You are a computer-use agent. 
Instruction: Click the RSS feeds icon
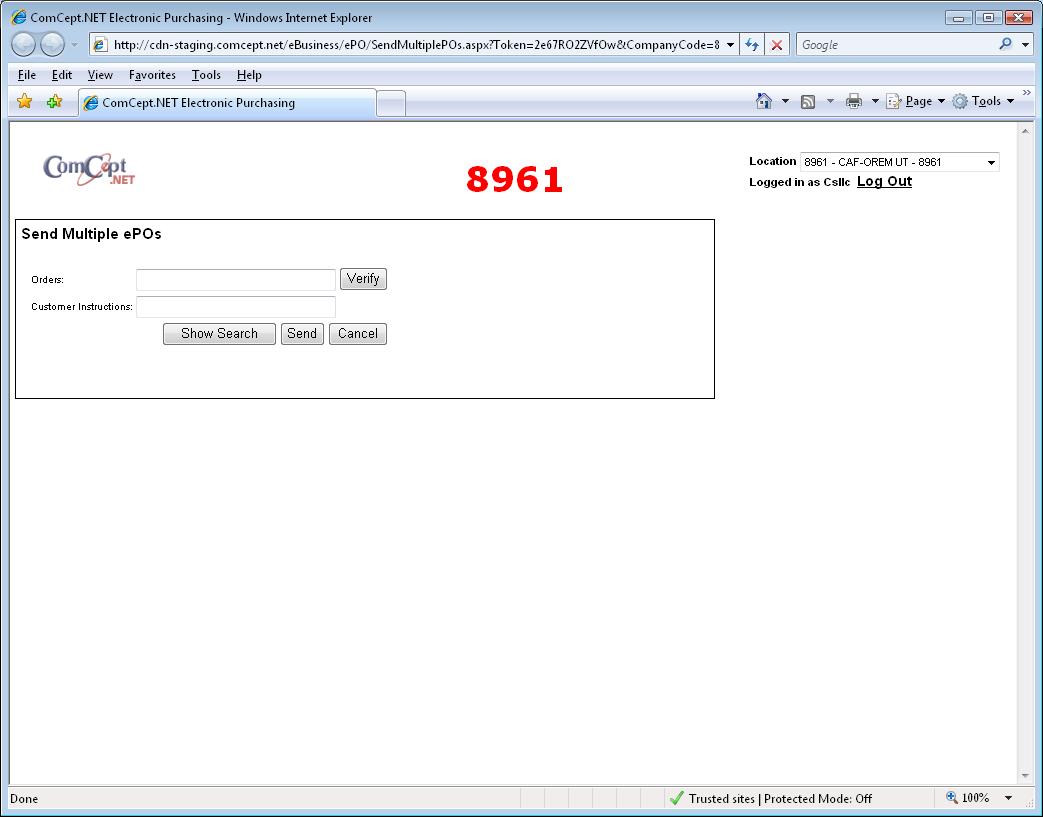[x=808, y=101]
